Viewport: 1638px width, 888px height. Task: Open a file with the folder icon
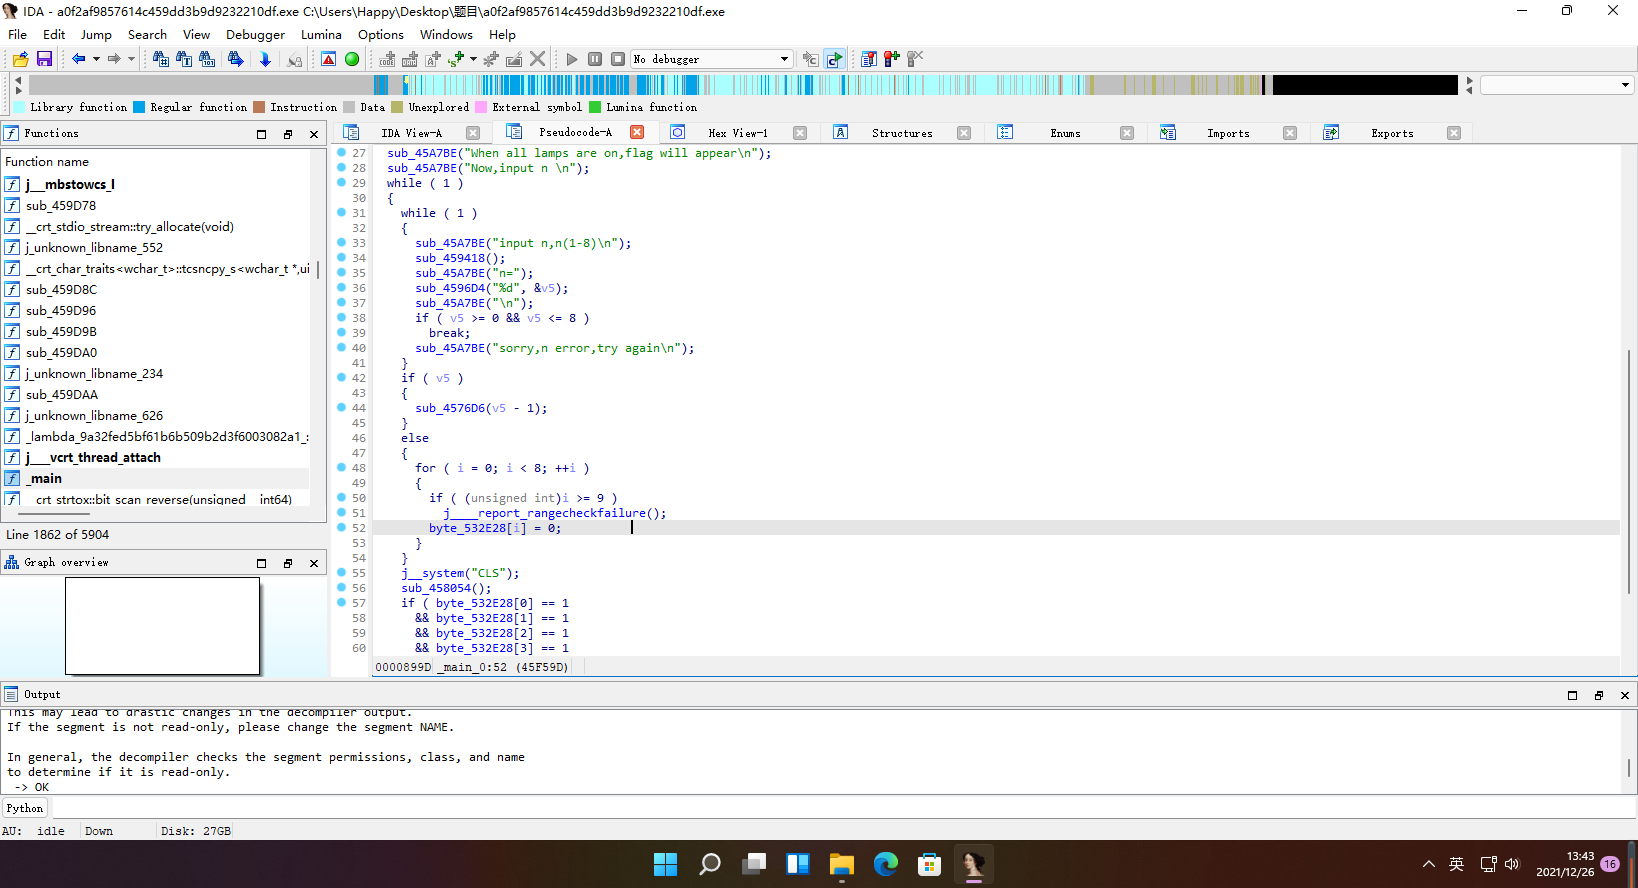click(x=20, y=59)
